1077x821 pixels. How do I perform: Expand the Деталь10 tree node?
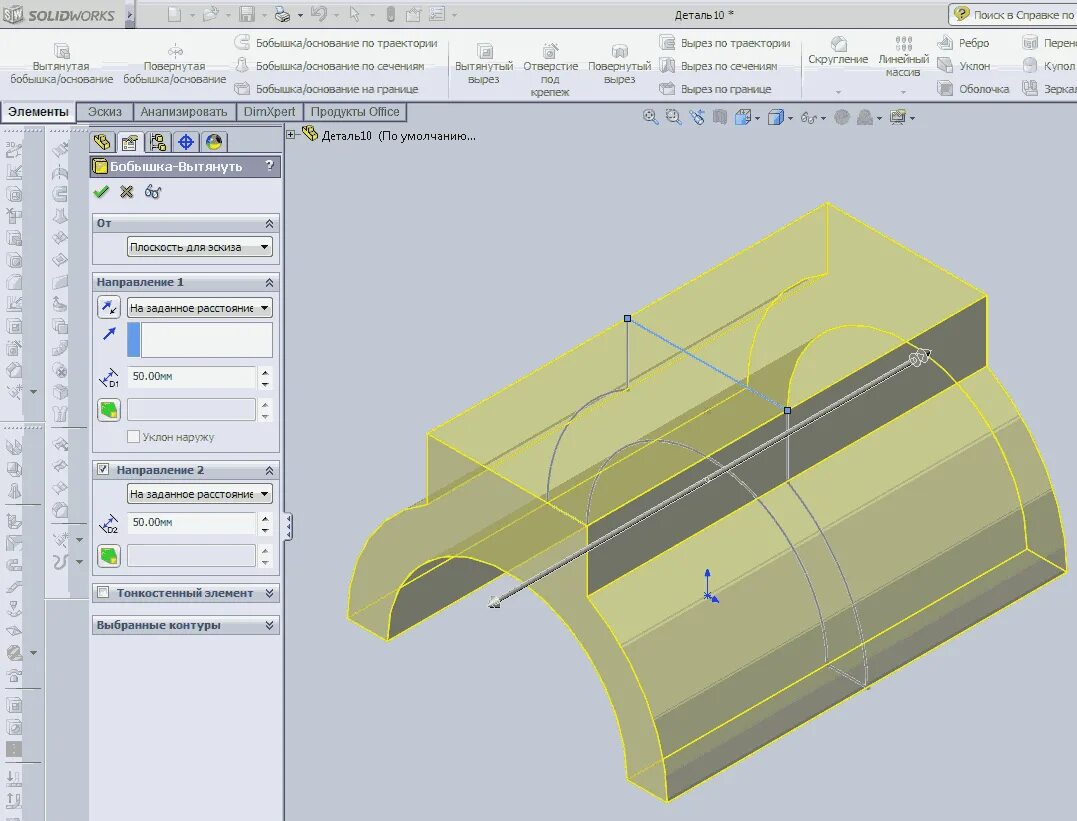point(291,135)
